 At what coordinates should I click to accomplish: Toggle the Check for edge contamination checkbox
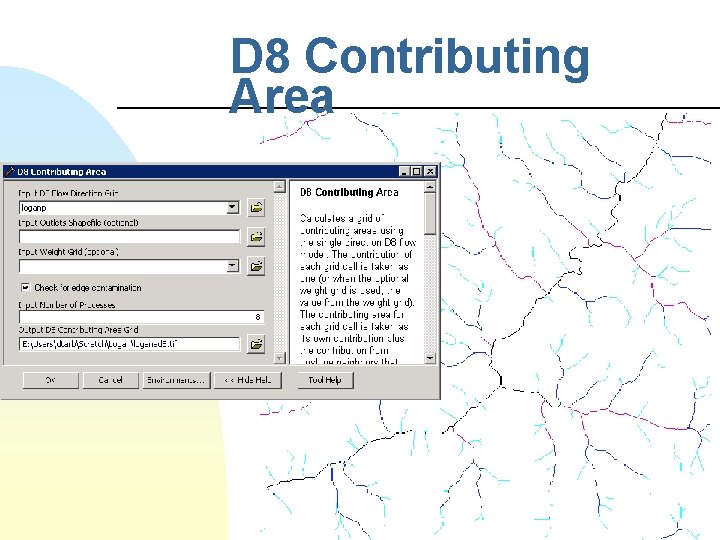[x=26, y=288]
